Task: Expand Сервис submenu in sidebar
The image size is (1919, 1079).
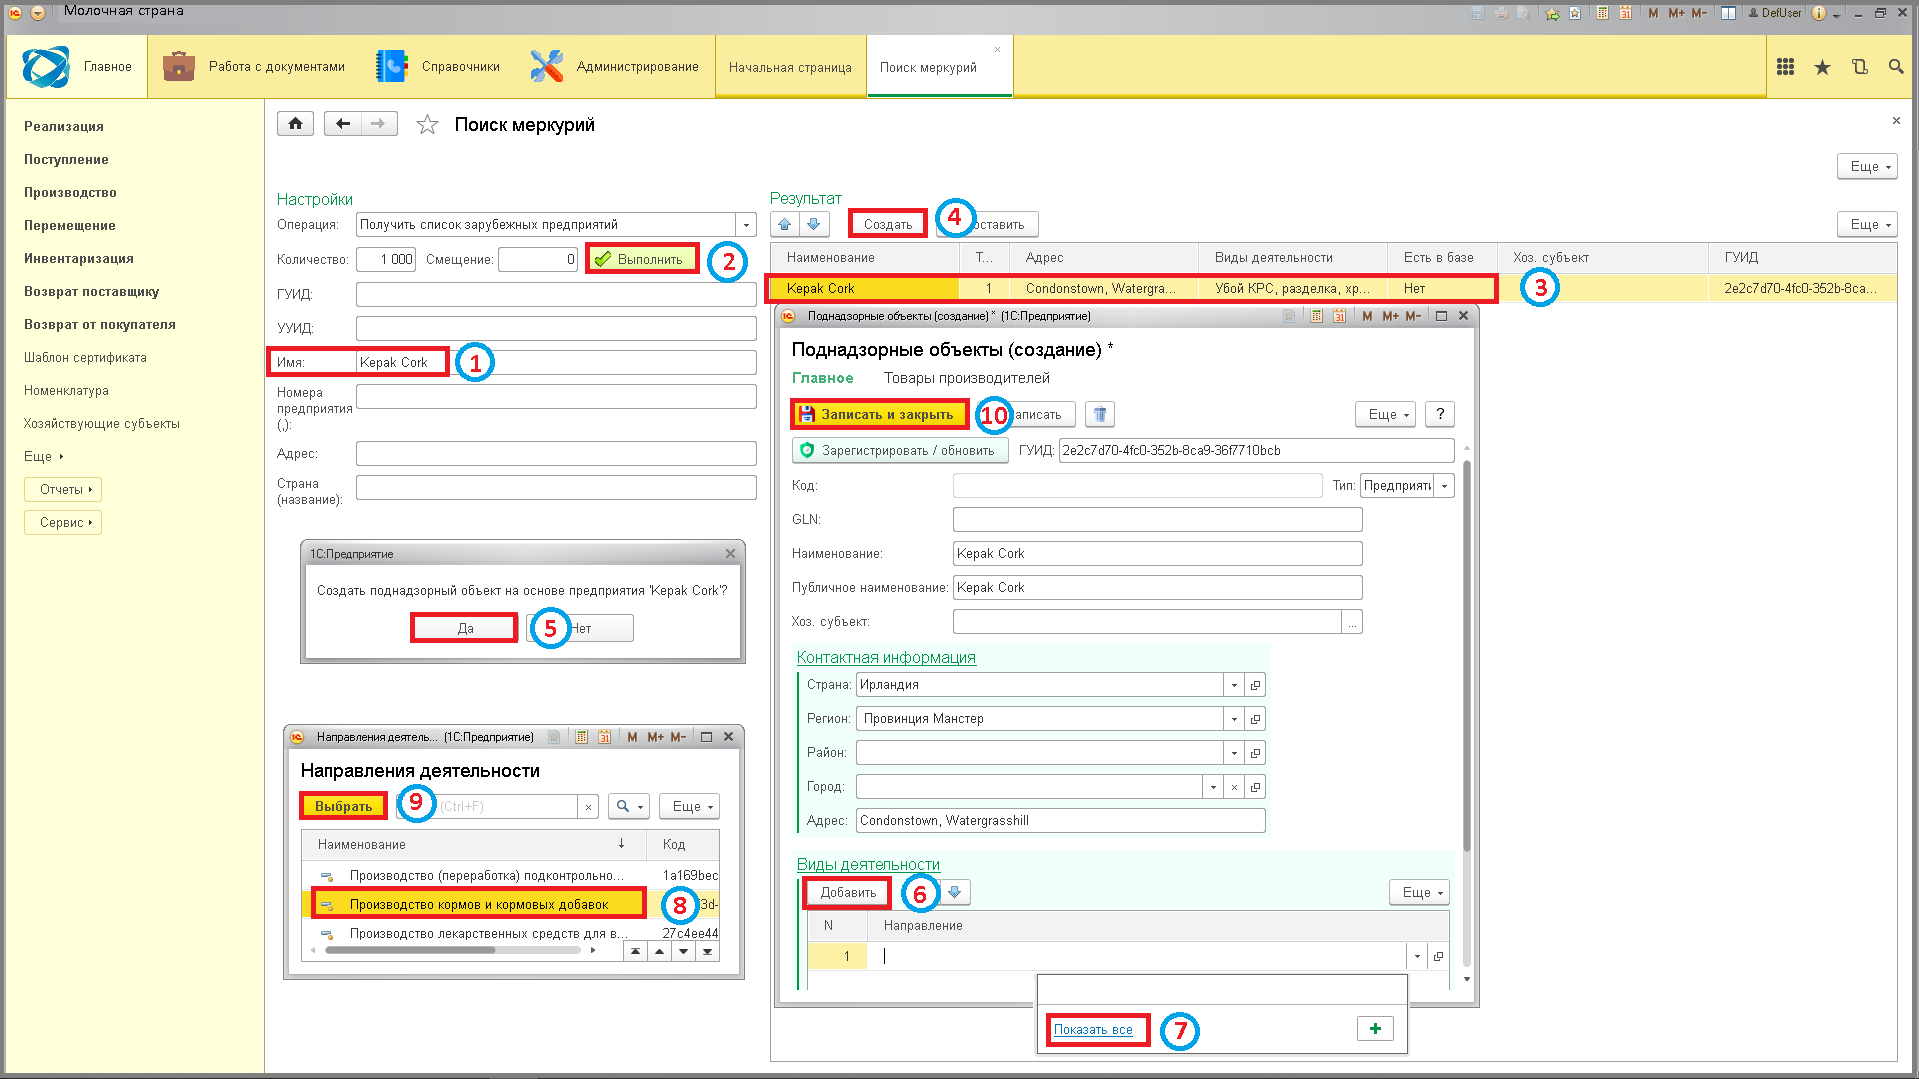Action: (x=63, y=523)
